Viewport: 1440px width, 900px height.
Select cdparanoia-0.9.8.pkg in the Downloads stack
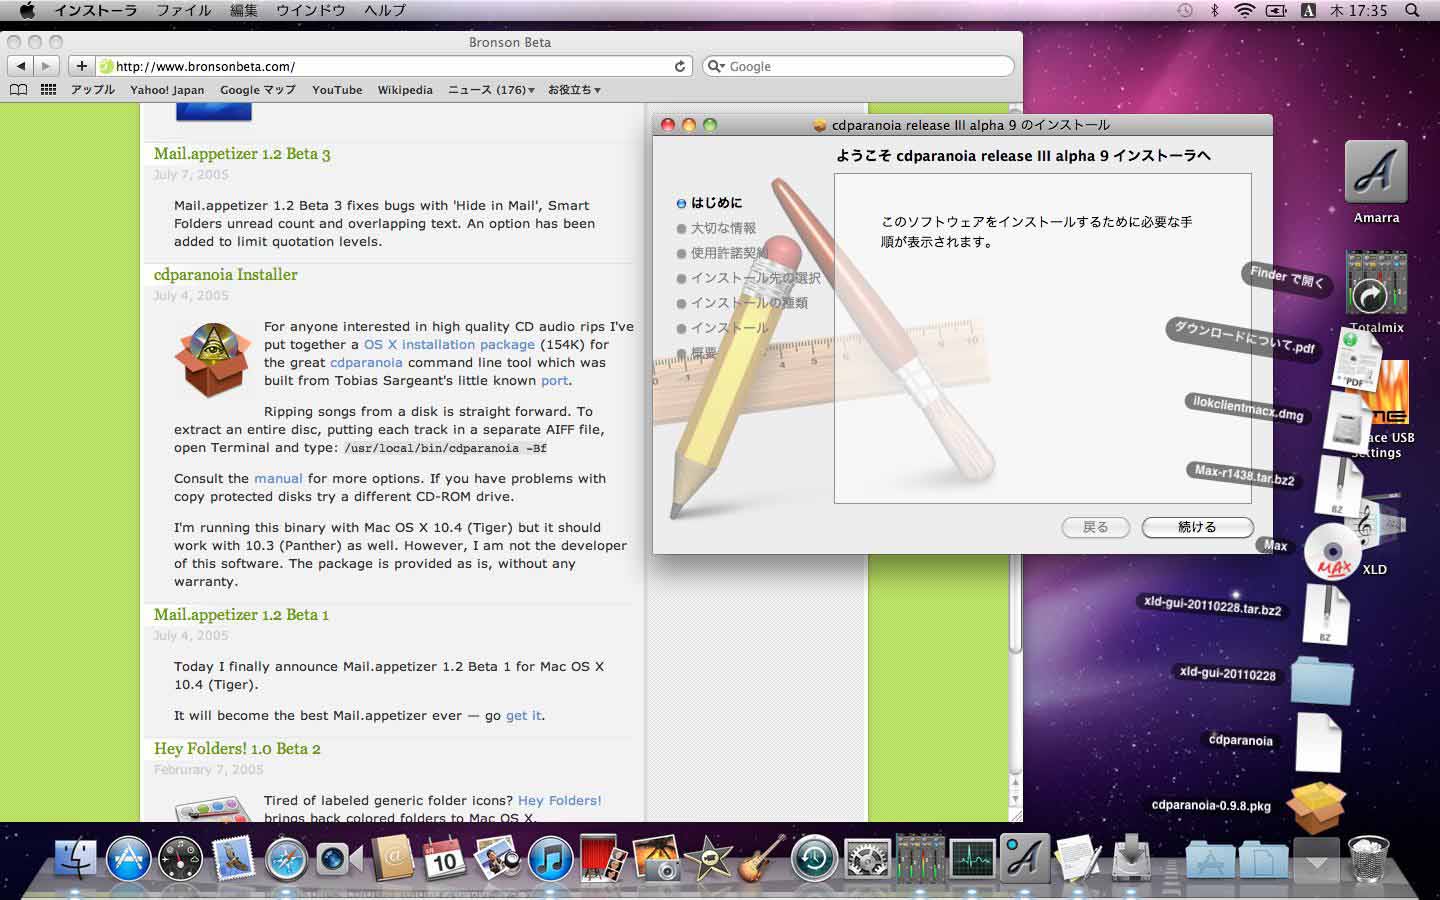tap(1316, 806)
